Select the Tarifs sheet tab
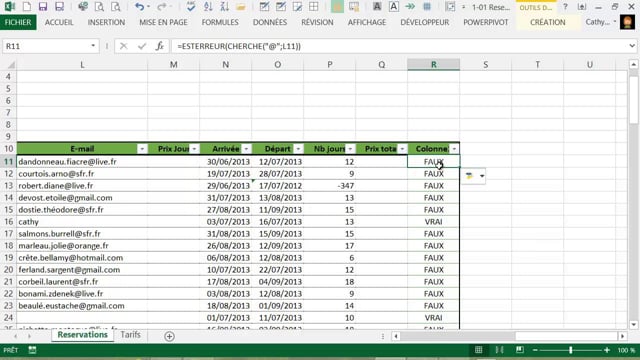Image resolution: width=640 pixels, height=360 pixels. (131, 335)
